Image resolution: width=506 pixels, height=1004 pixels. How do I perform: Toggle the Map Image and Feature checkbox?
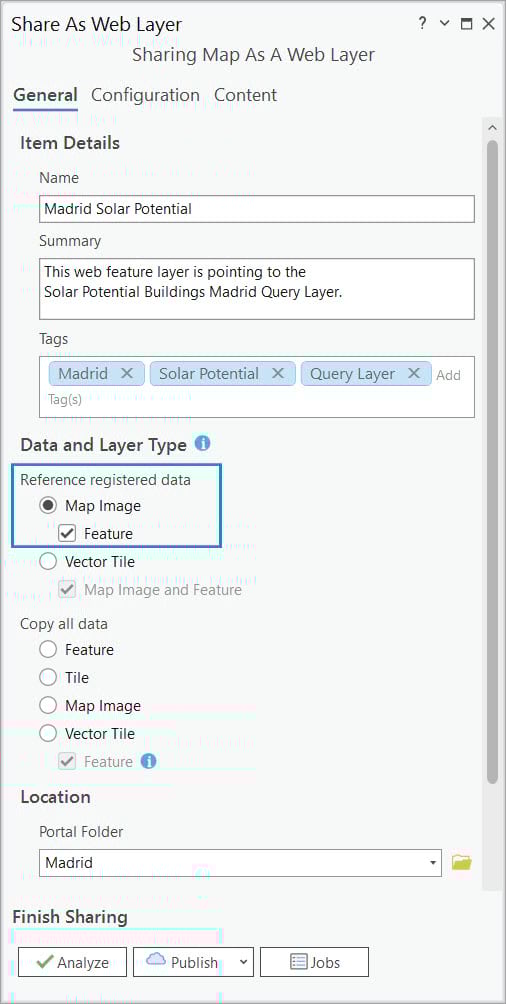click(67, 590)
